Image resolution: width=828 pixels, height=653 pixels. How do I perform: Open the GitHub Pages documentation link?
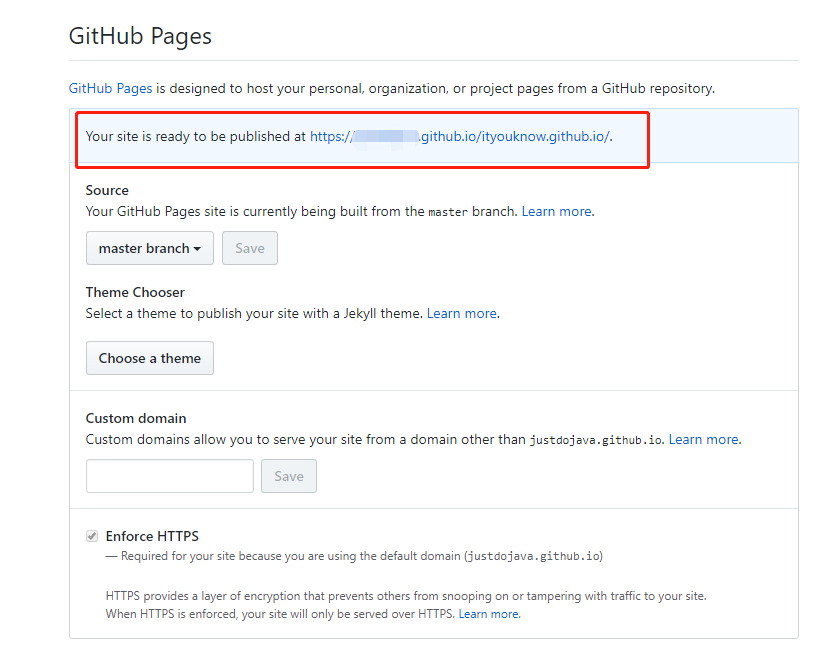point(110,88)
